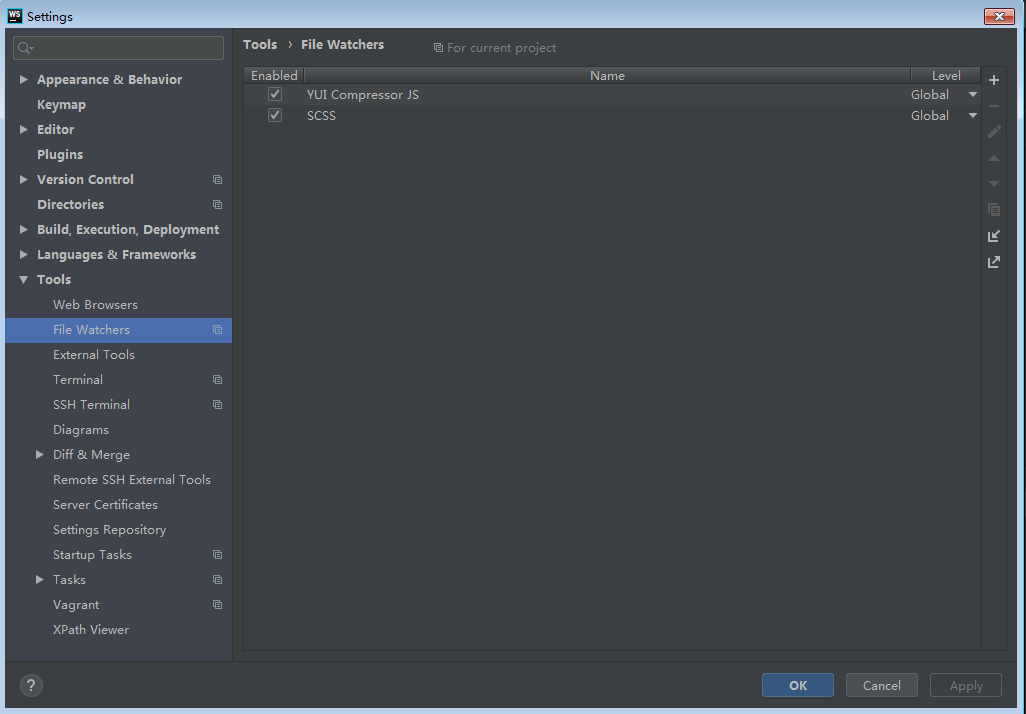Open Level dropdown for SCSS watcher
1026x714 pixels.
pyautogui.click(x=972, y=116)
